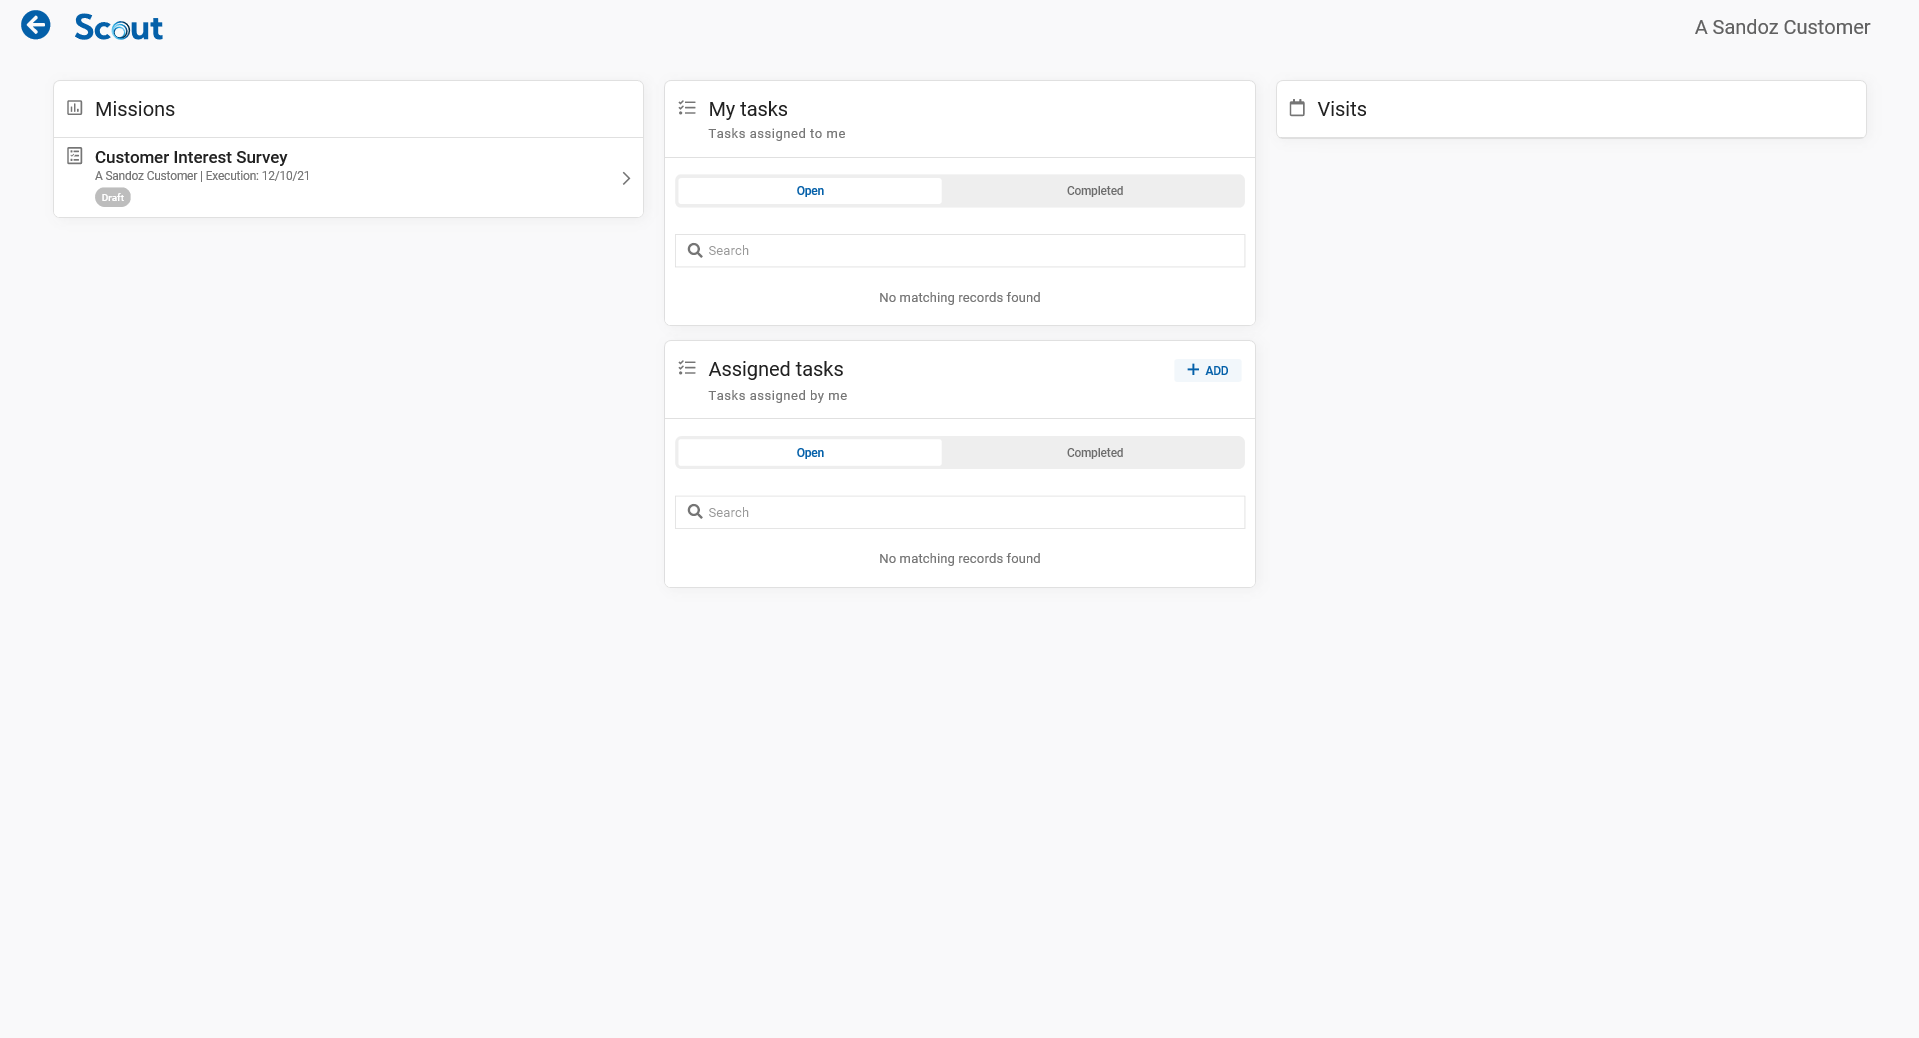Click the Assigned tasks checklist icon
This screenshot has width=1919, height=1038.
tap(687, 368)
